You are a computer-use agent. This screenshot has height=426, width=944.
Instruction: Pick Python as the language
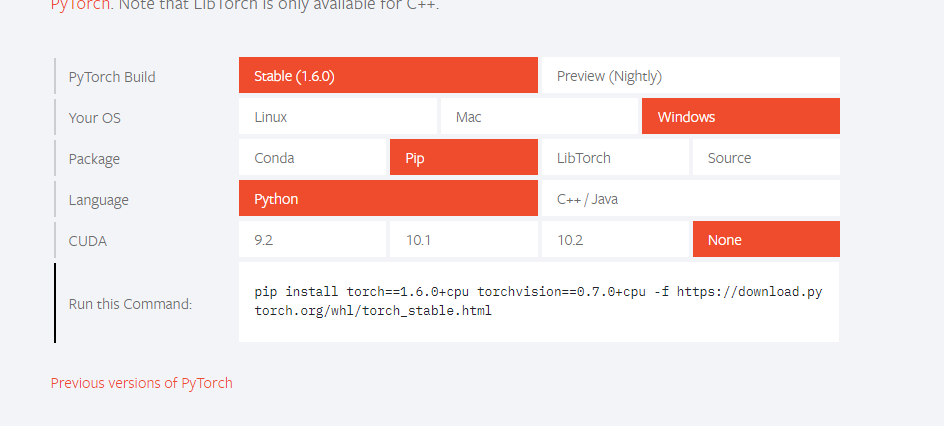388,199
